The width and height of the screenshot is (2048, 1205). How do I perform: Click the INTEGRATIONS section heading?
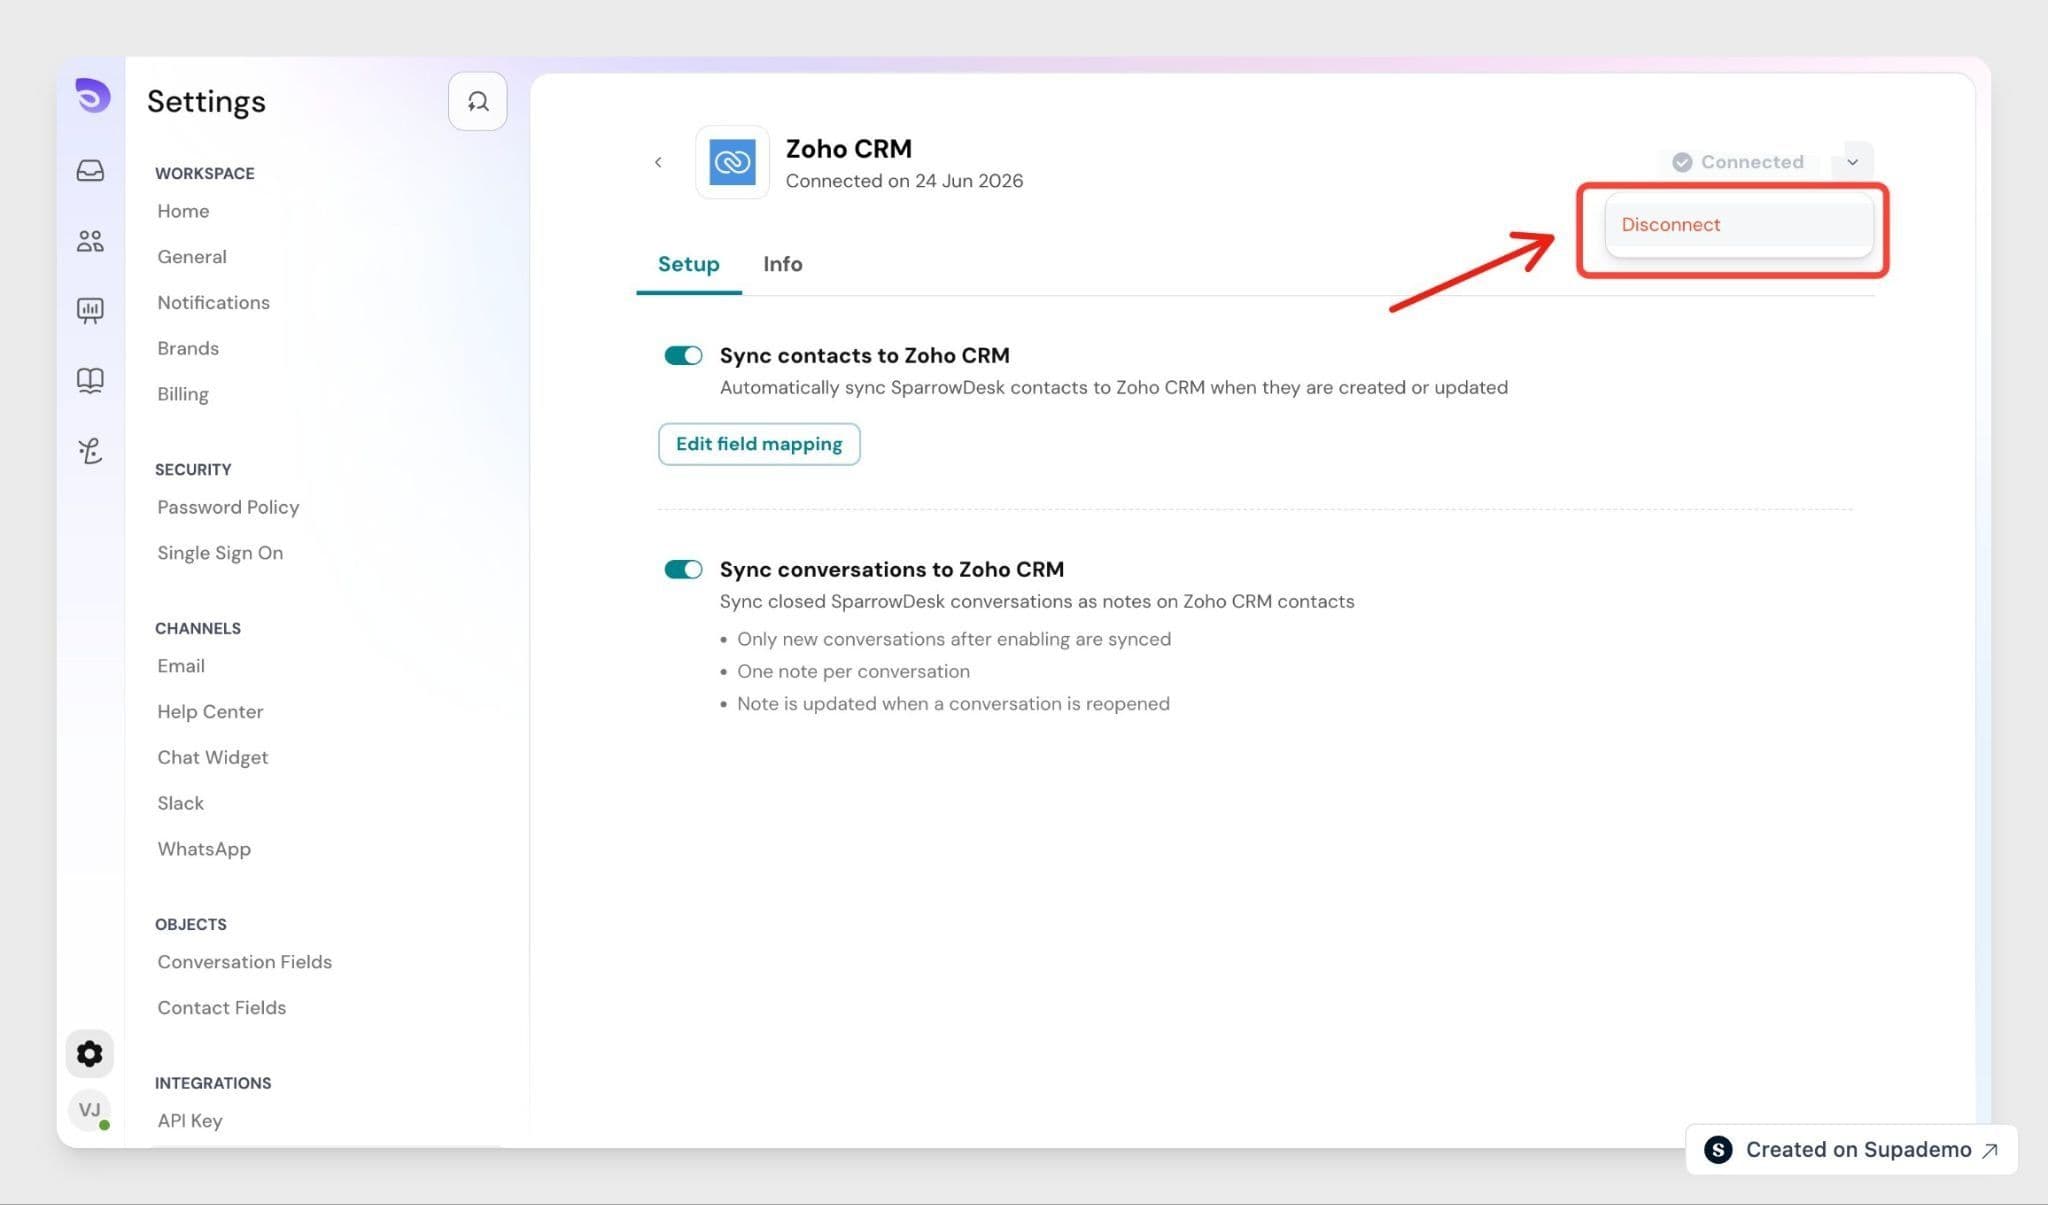pos(213,1083)
